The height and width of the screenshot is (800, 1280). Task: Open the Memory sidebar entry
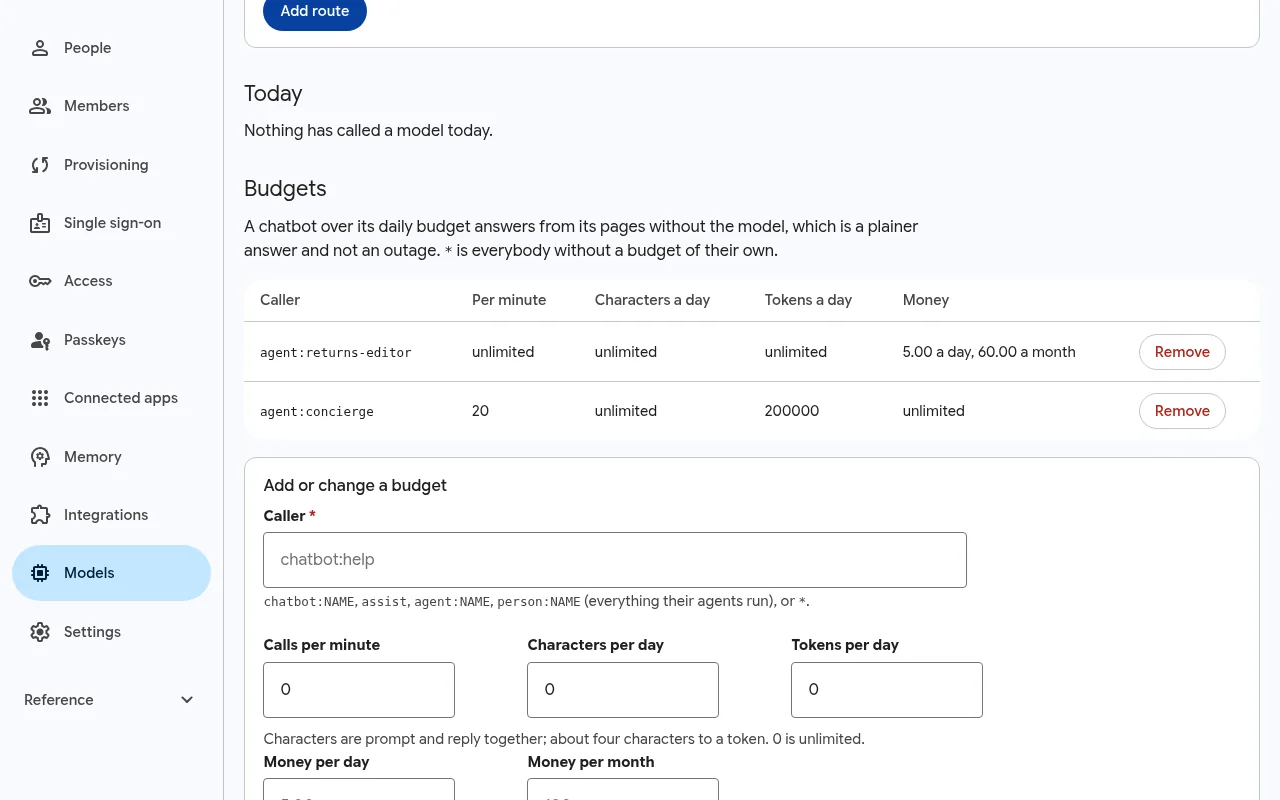click(x=112, y=457)
